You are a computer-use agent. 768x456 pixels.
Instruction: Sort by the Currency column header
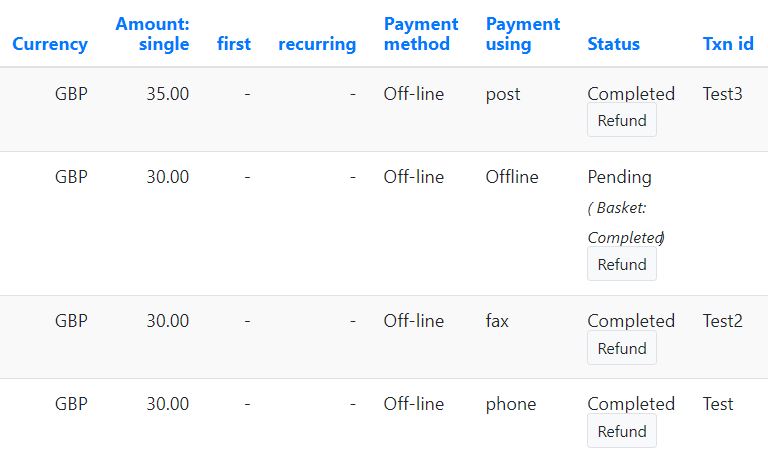click(x=50, y=44)
